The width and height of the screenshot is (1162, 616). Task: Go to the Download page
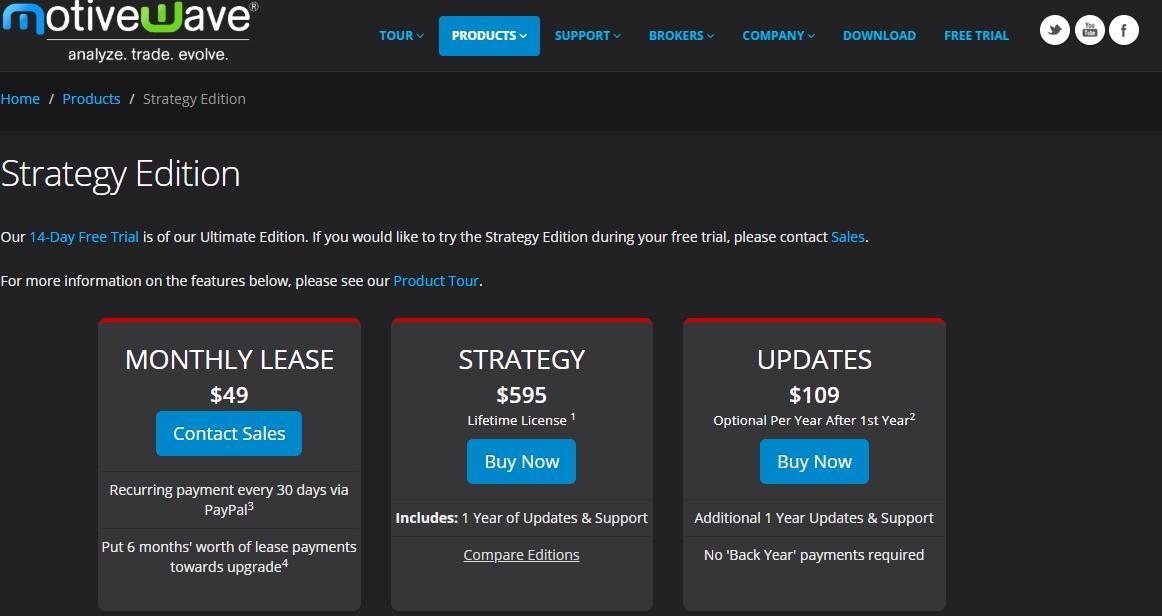tap(879, 36)
